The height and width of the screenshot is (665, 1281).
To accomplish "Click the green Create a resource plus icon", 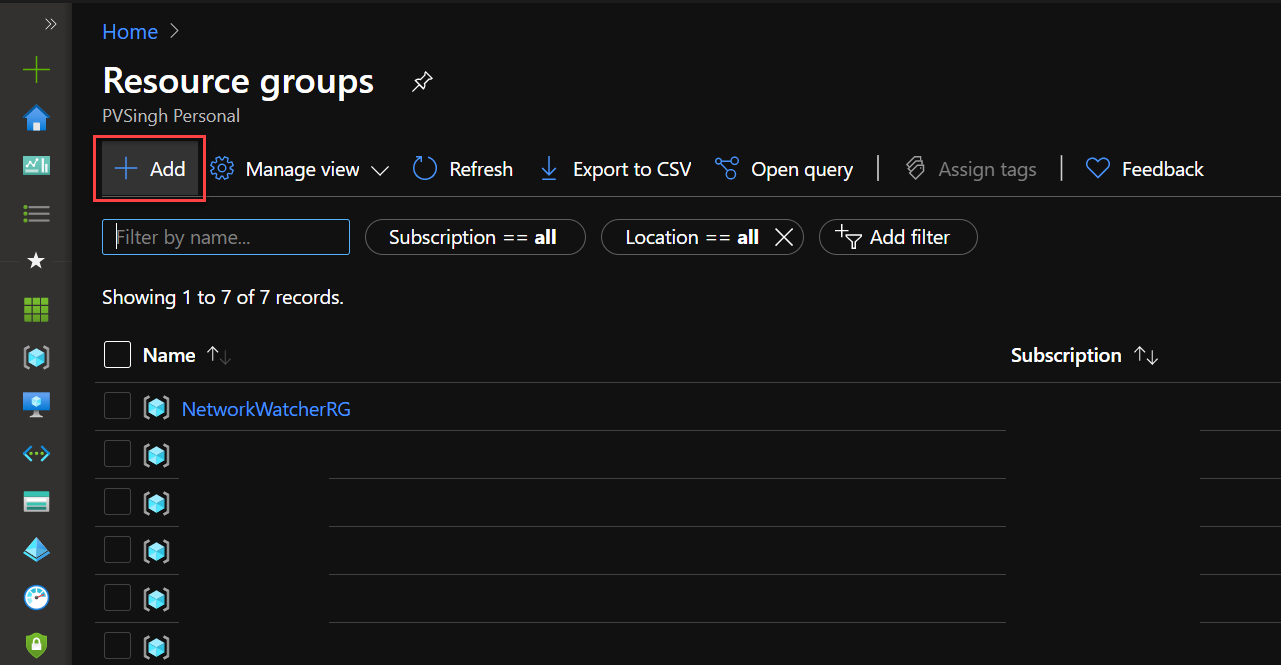I will click(x=36, y=70).
